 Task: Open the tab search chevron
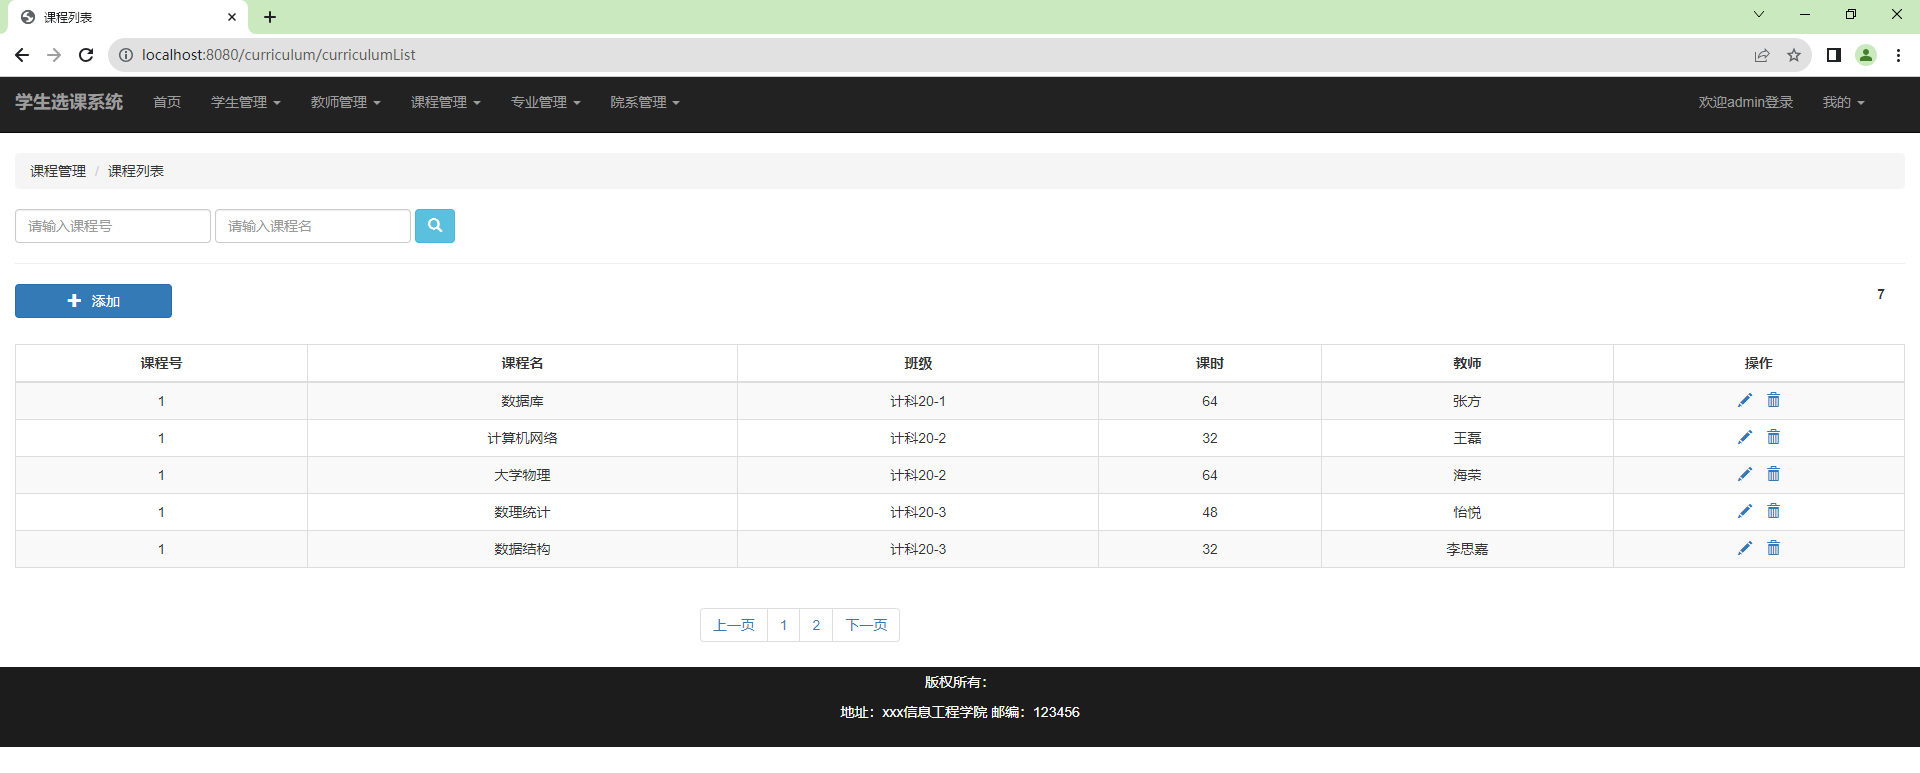[1759, 14]
